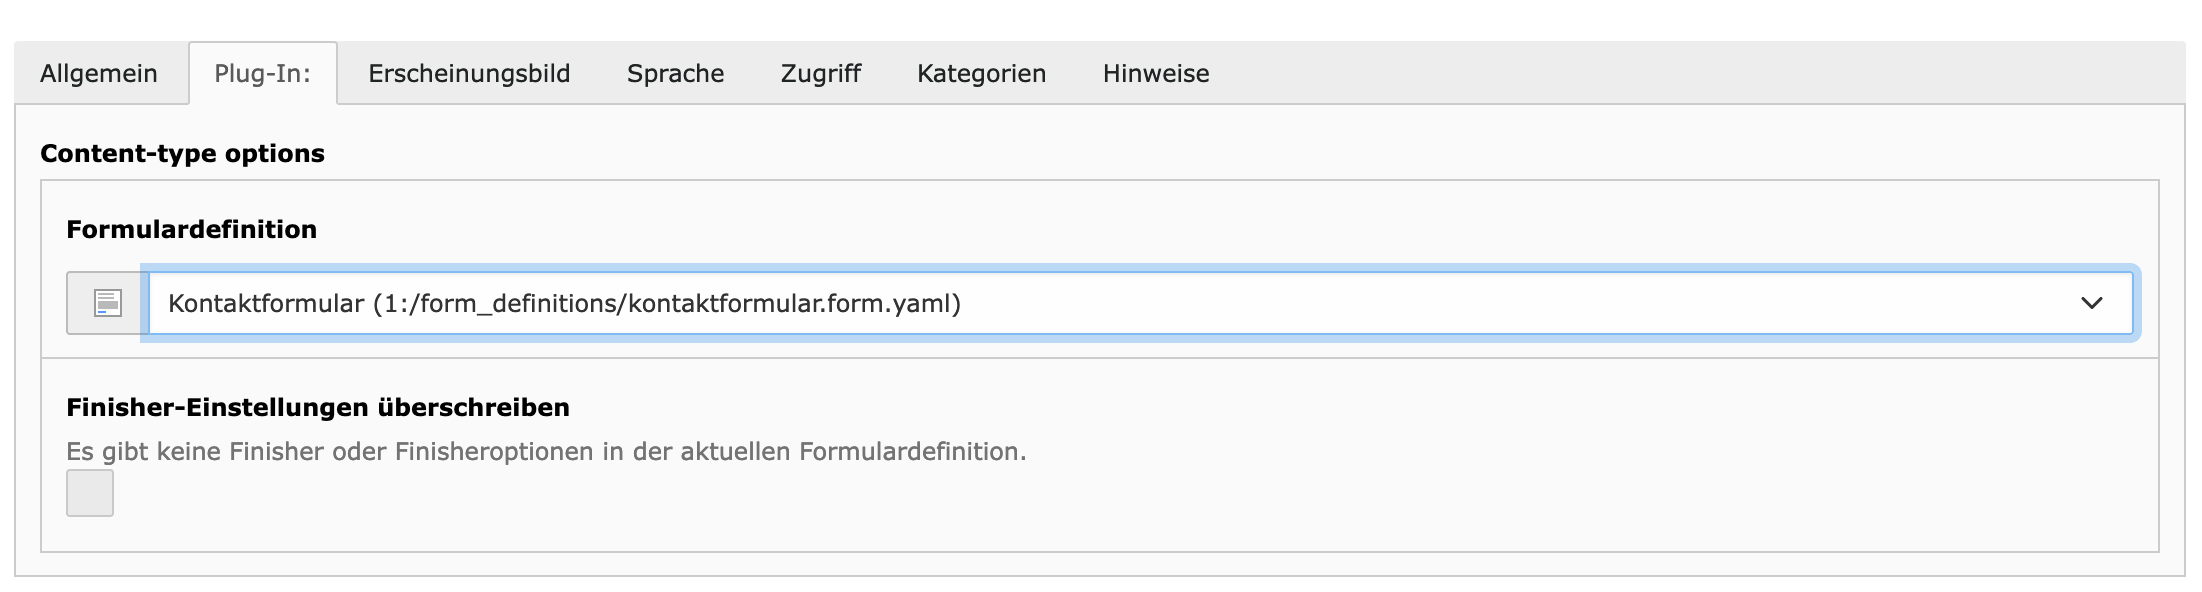2202x592 pixels.
Task: Go to the Sprache tab
Action: click(x=675, y=74)
